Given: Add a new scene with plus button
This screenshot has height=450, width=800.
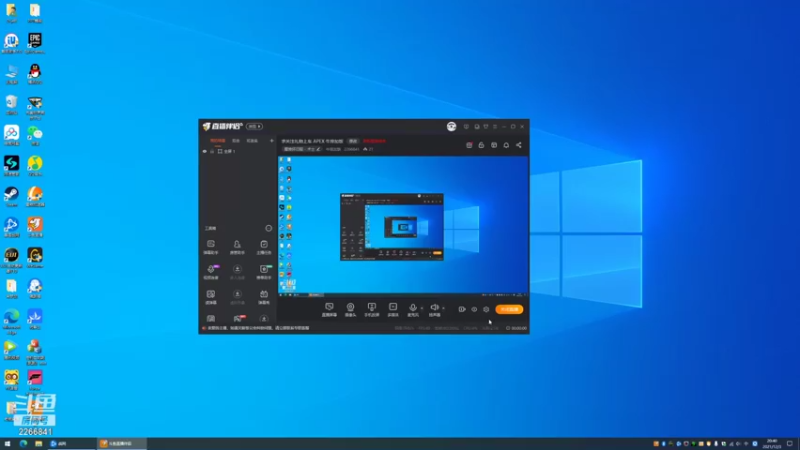Looking at the screenshot, I should click(x=271, y=141).
